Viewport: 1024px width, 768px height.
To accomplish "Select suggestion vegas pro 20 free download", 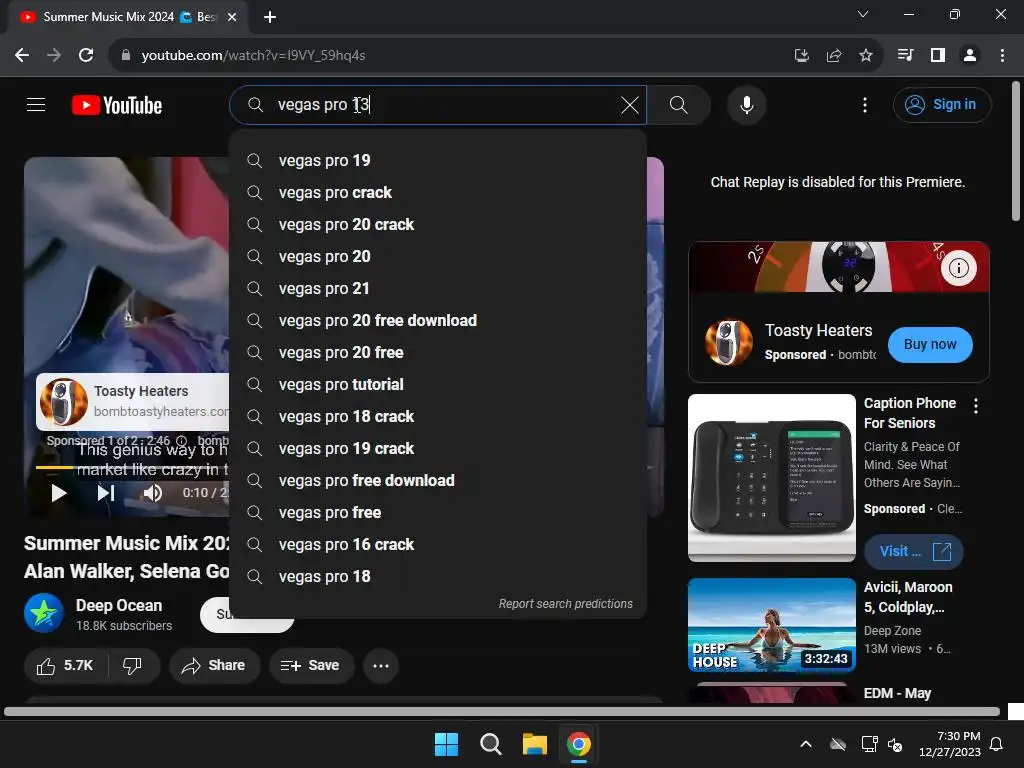I will click(x=438, y=321).
